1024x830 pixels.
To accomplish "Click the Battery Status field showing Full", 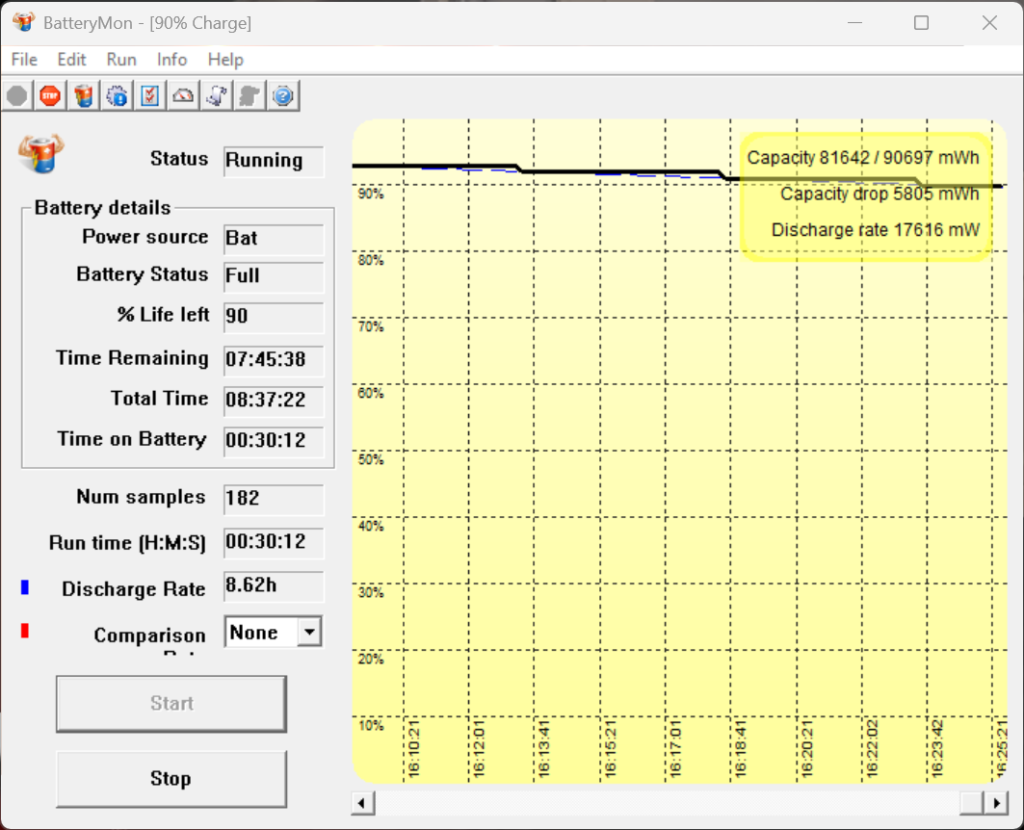I will pyautogui.click(x=274, y=277).
